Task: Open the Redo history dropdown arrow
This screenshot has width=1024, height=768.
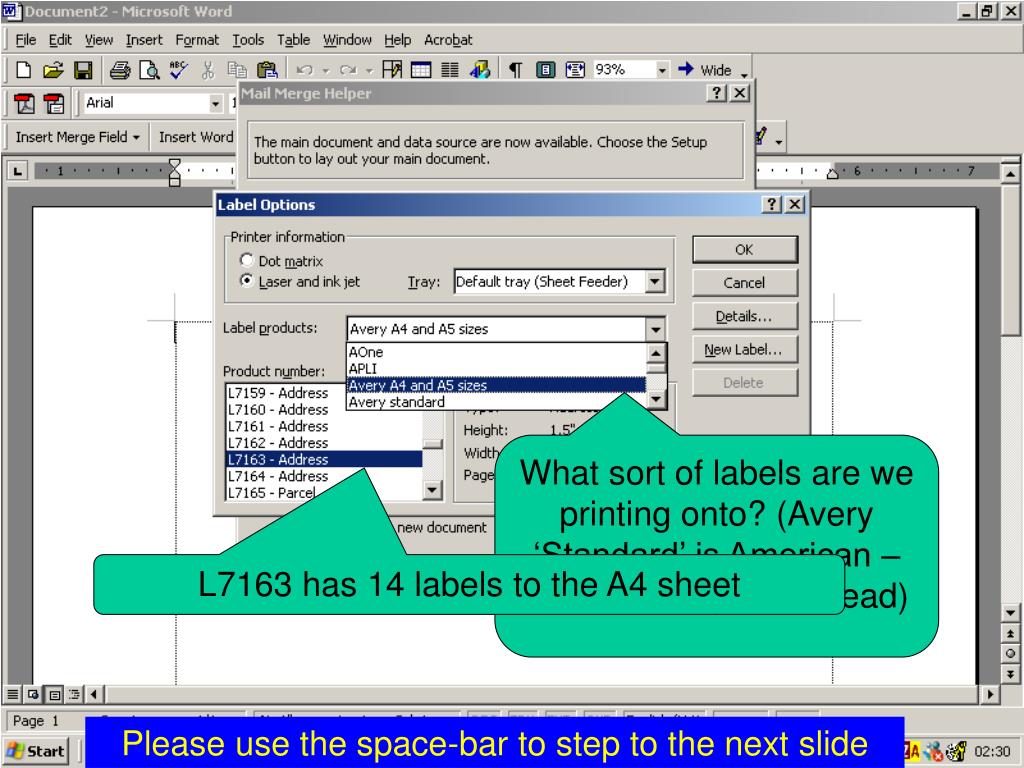Action: pyautogui.click(x=368, y=71)
